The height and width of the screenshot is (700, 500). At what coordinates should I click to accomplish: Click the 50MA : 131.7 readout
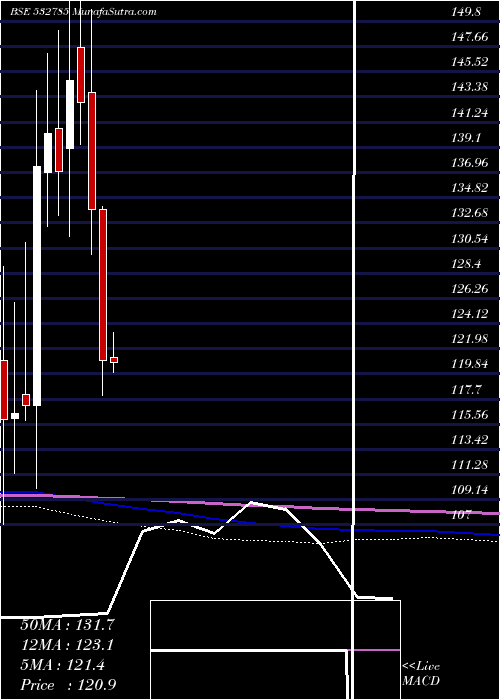pyautogui.click(x=67, y=625)
